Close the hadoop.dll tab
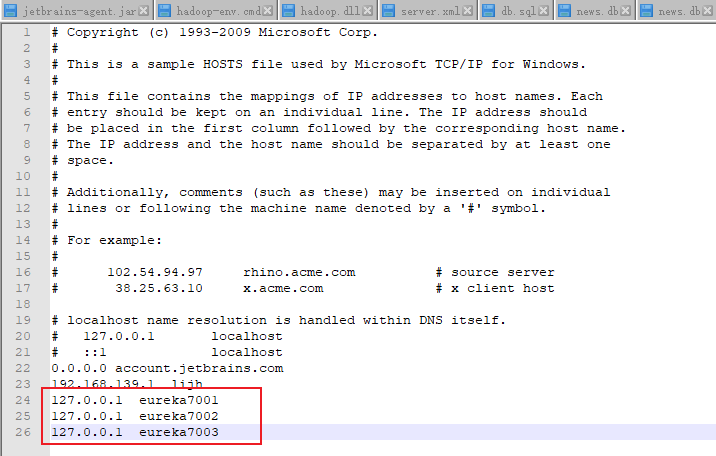Image resolution: width=716 pixels, height=456 pixels. (368, 10)
